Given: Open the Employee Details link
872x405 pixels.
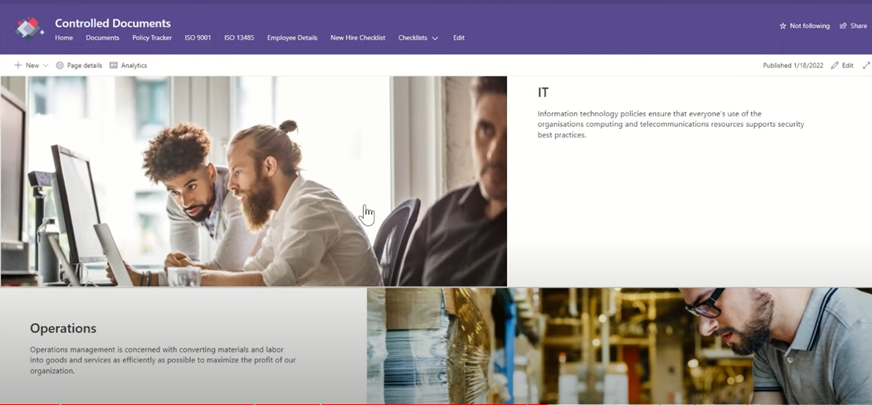Looking at the screenshot, I should [292, 38].
